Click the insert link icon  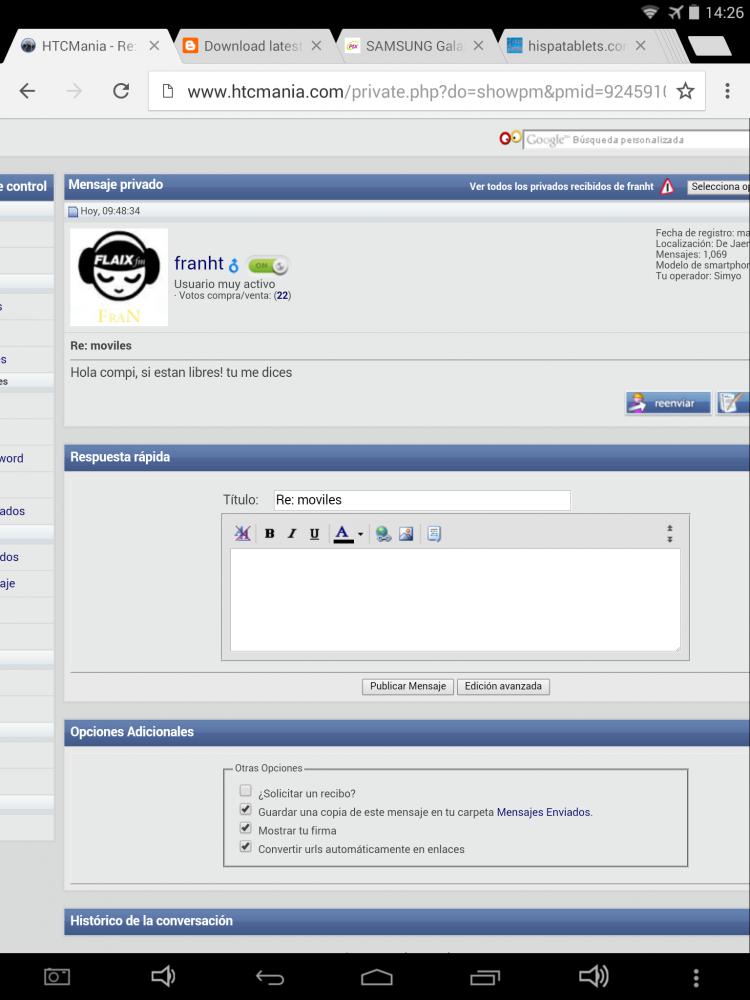tap(384, 534)
